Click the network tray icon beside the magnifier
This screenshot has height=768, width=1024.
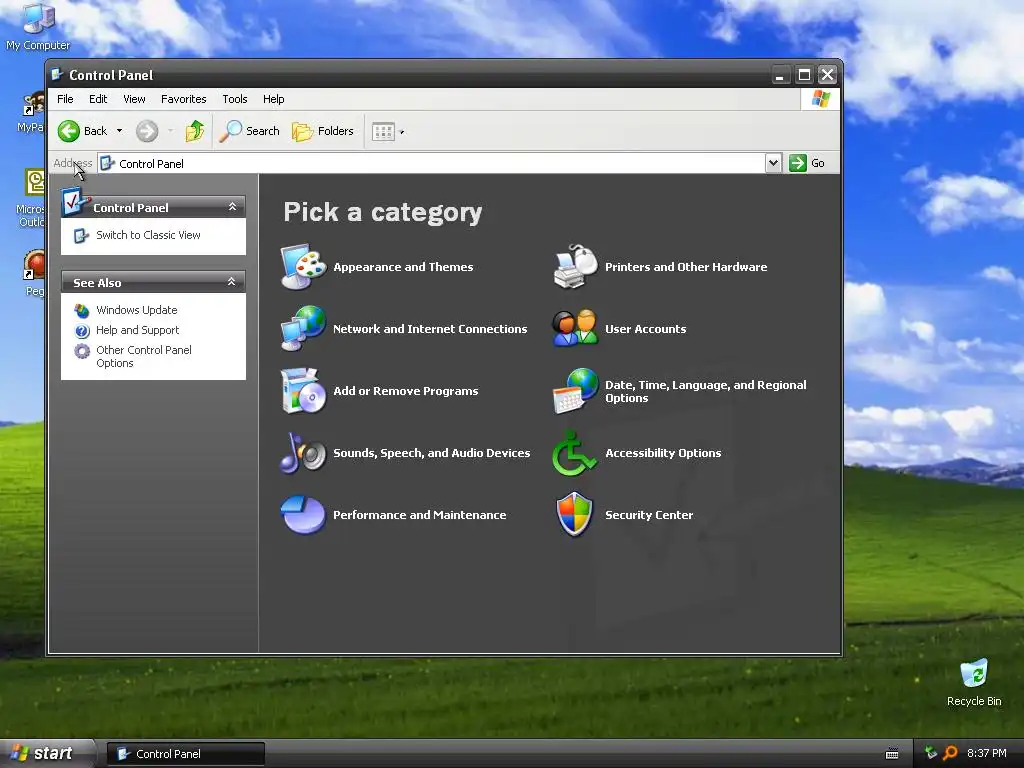(931, 753)
